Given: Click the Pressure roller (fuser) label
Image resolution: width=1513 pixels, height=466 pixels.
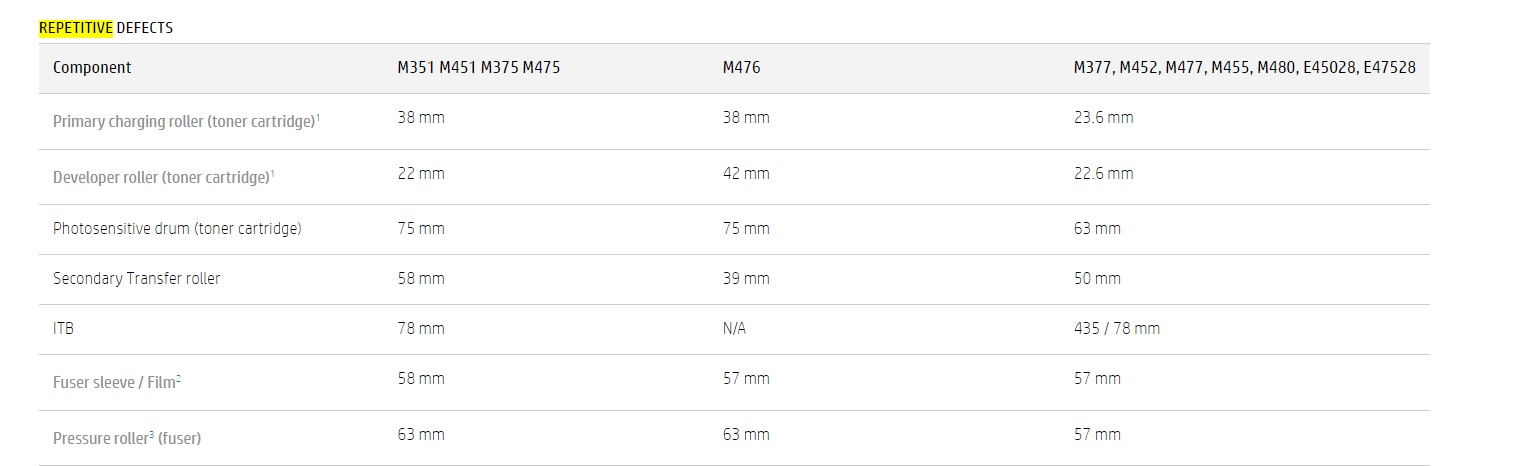Looking at the screenshot, I should [x=134, y=438].
